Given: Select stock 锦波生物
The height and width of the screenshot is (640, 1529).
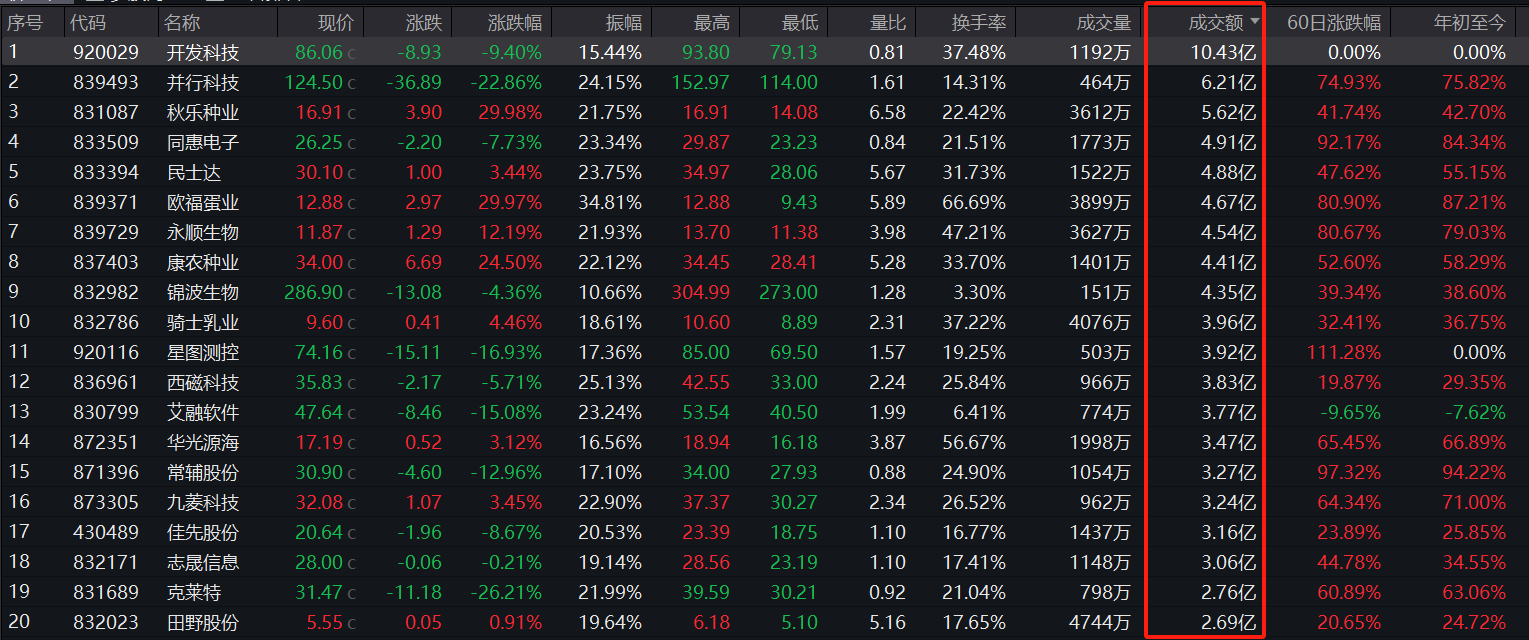Looking at the screenshot, I should [203, 292].
